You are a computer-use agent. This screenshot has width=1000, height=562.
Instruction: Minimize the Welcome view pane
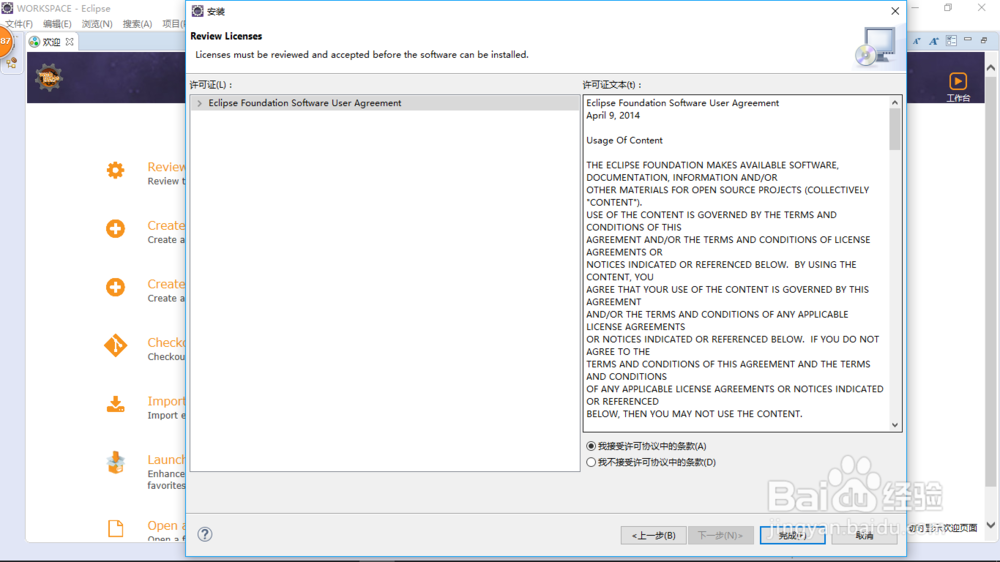[x=968, y=40]
